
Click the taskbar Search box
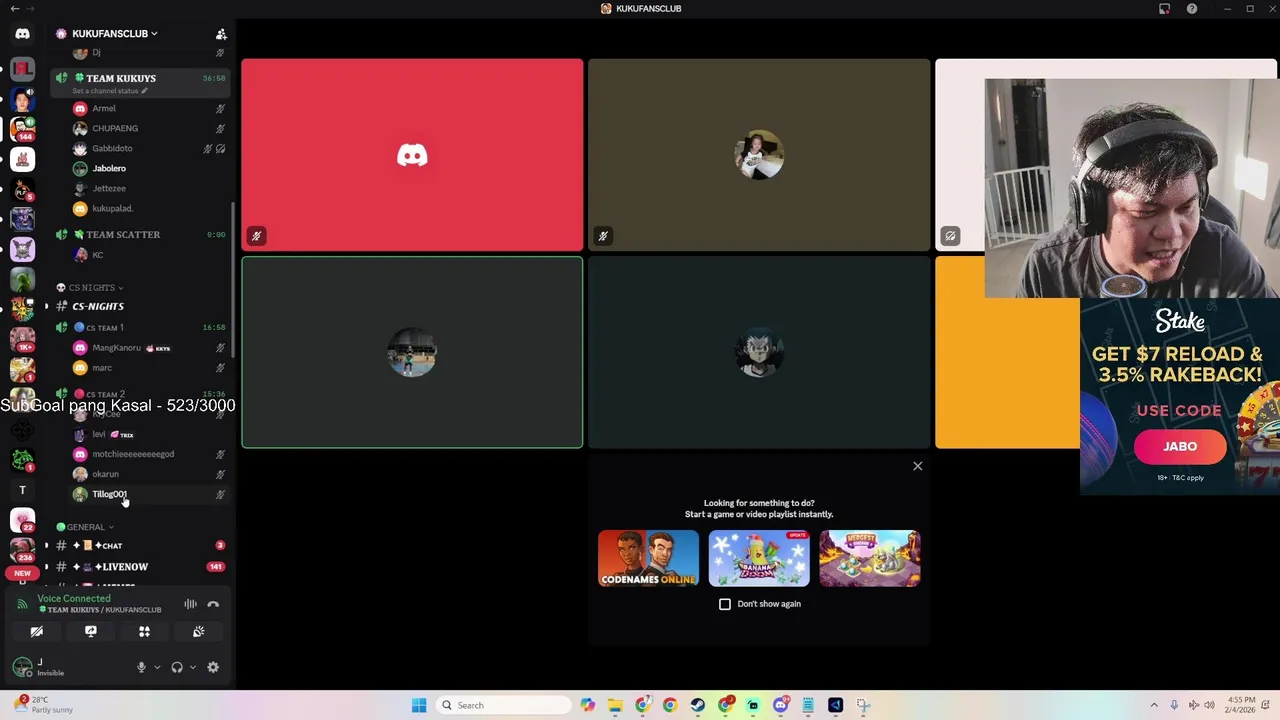[505, 705]
